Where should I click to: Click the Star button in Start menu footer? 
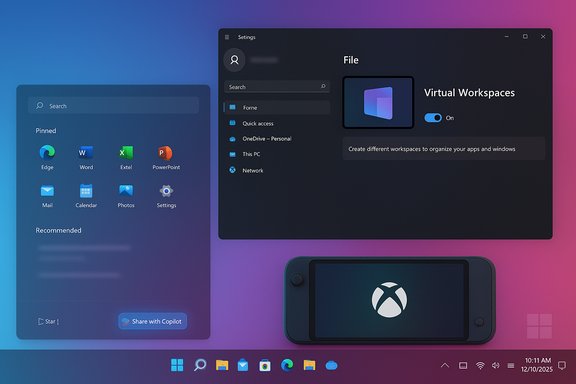tap(48, 322)
